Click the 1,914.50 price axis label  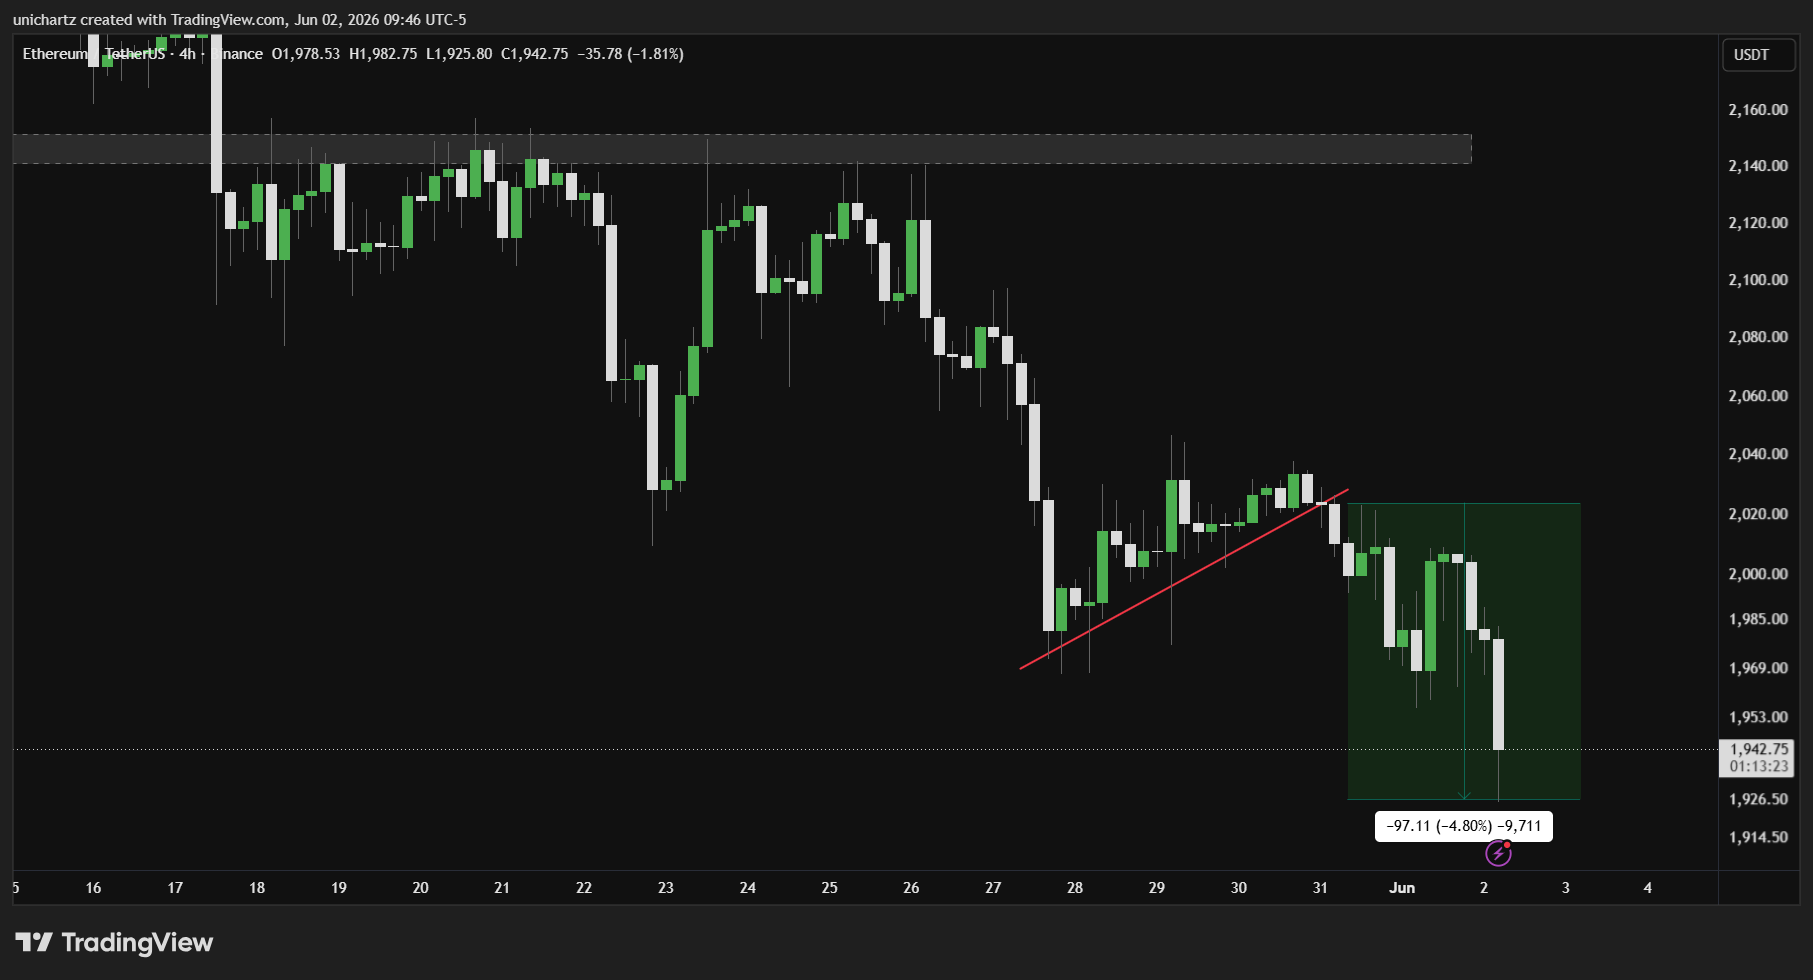[x=1758, y=837]
